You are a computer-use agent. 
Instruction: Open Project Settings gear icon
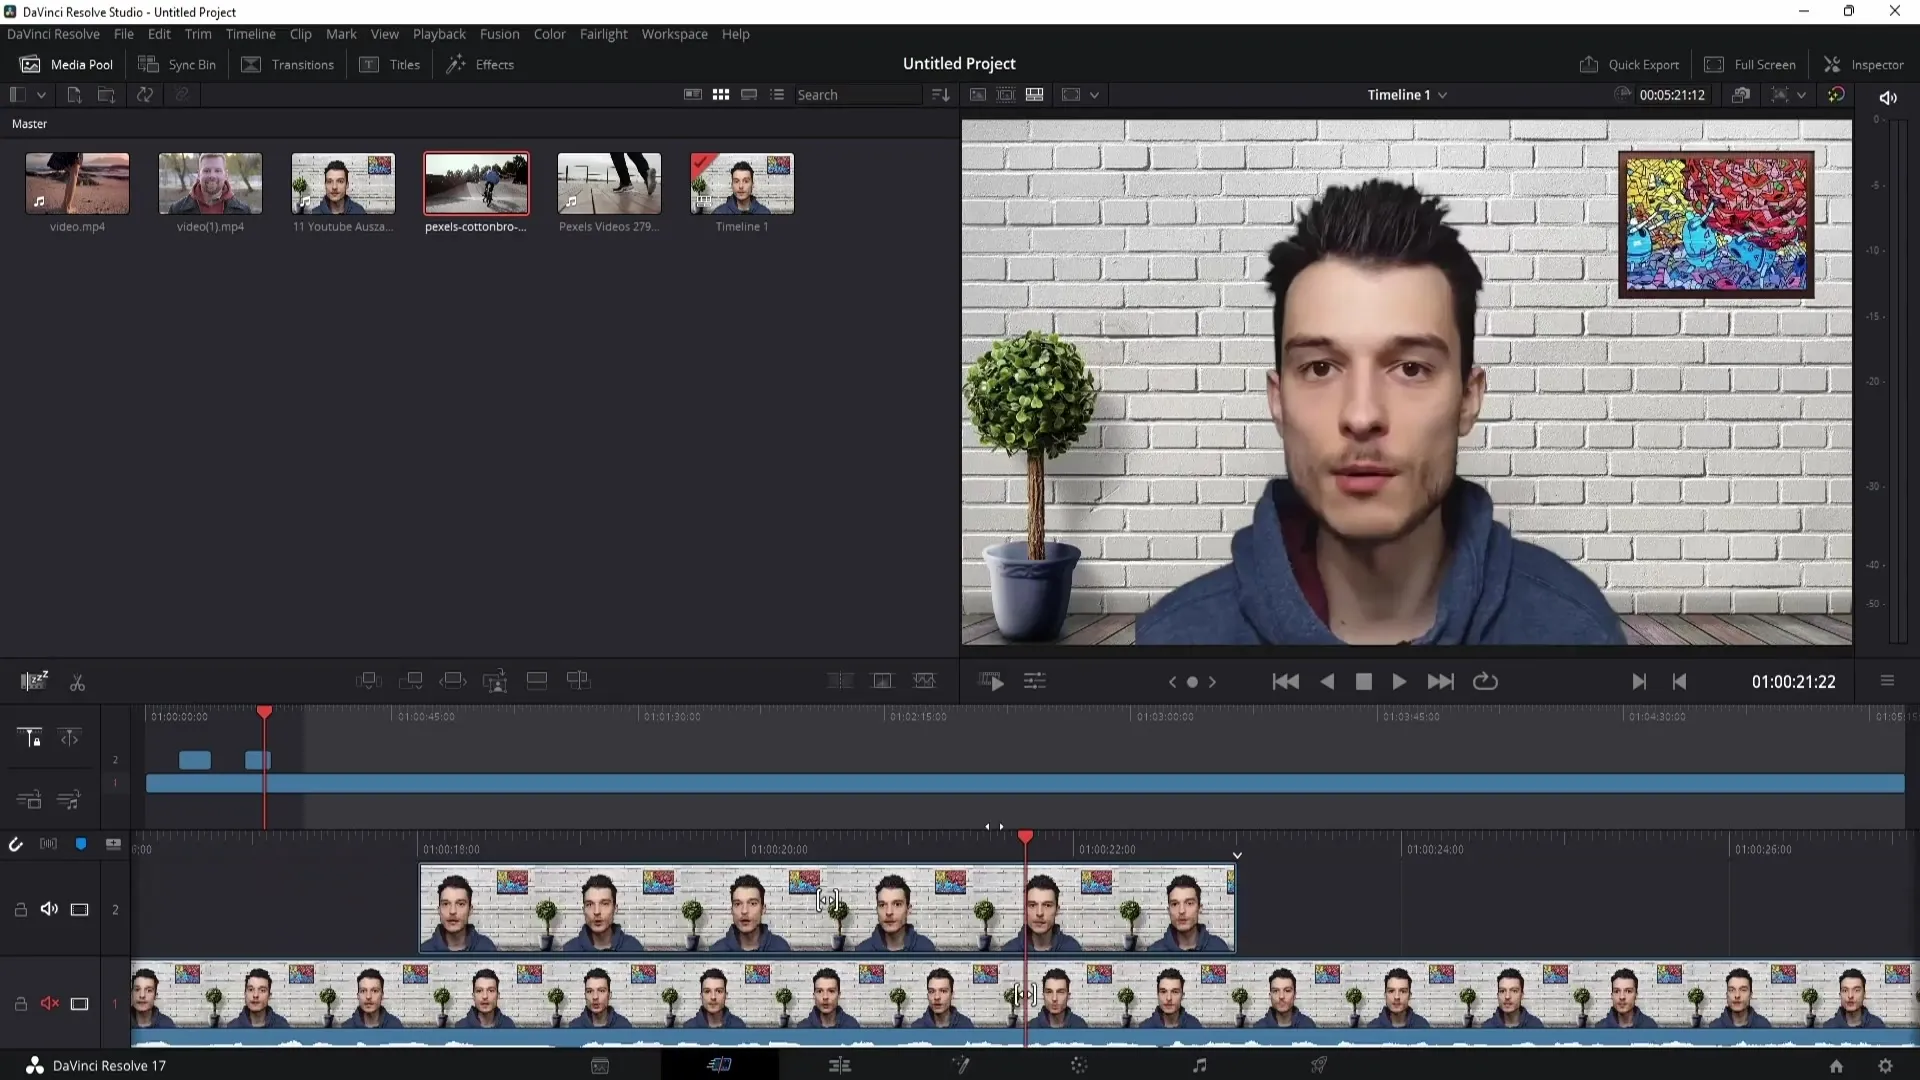pos(1885,1066)
